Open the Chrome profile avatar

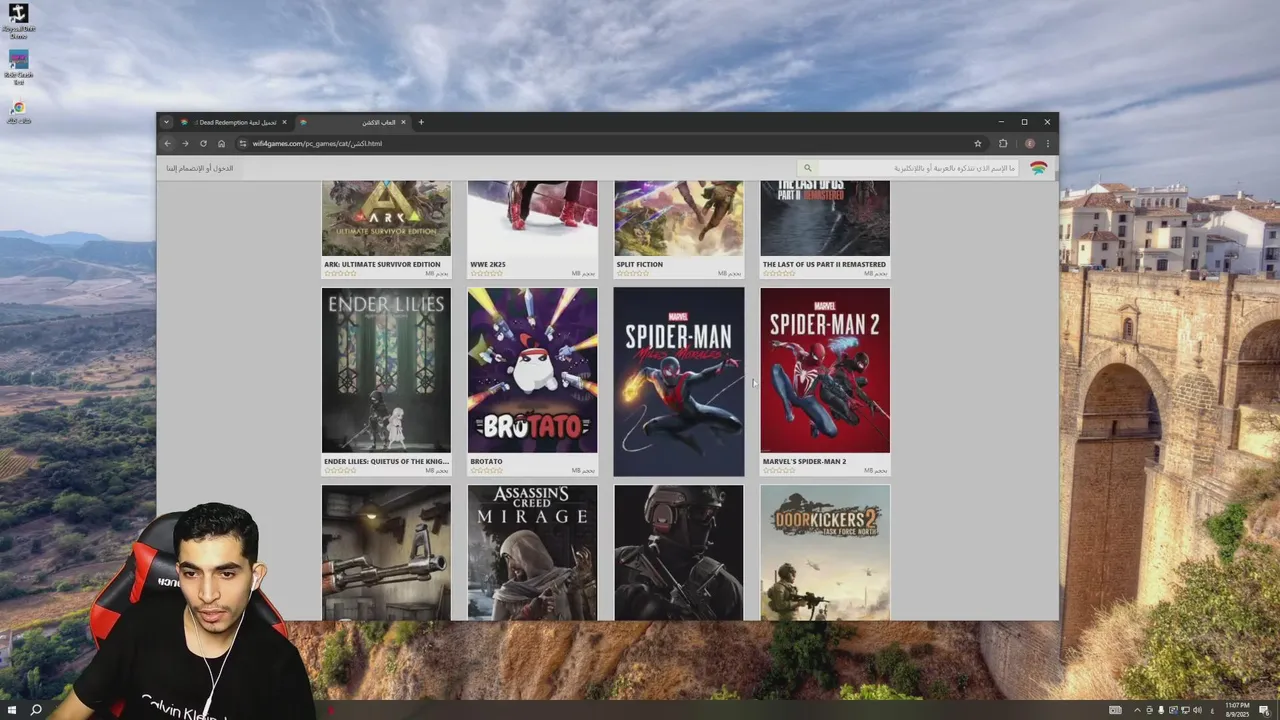coord(1029,143)
